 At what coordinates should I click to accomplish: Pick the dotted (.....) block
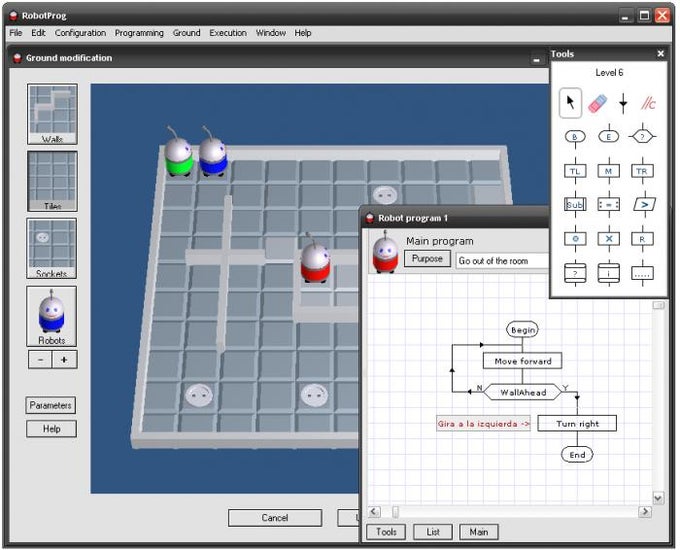[642, 273]
